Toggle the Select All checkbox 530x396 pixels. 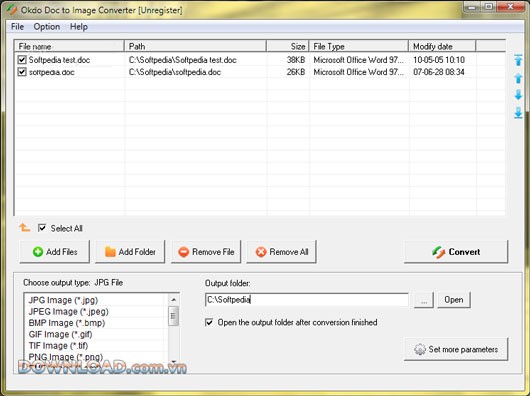42,228
